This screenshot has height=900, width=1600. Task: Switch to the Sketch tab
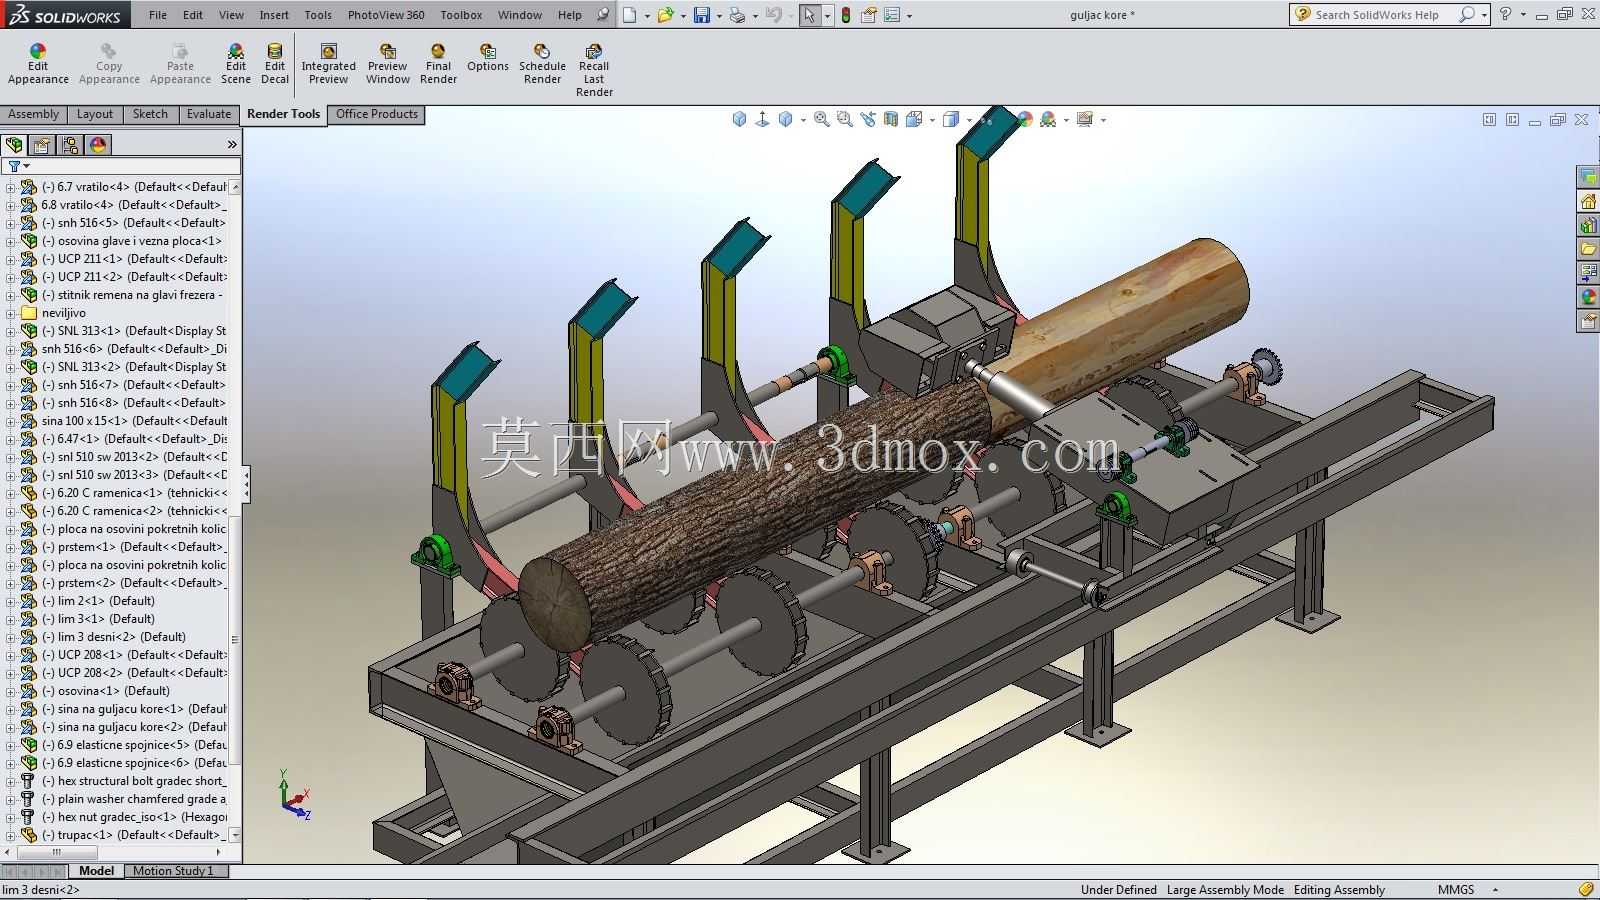pyautogui.click(x=150, y=114)
